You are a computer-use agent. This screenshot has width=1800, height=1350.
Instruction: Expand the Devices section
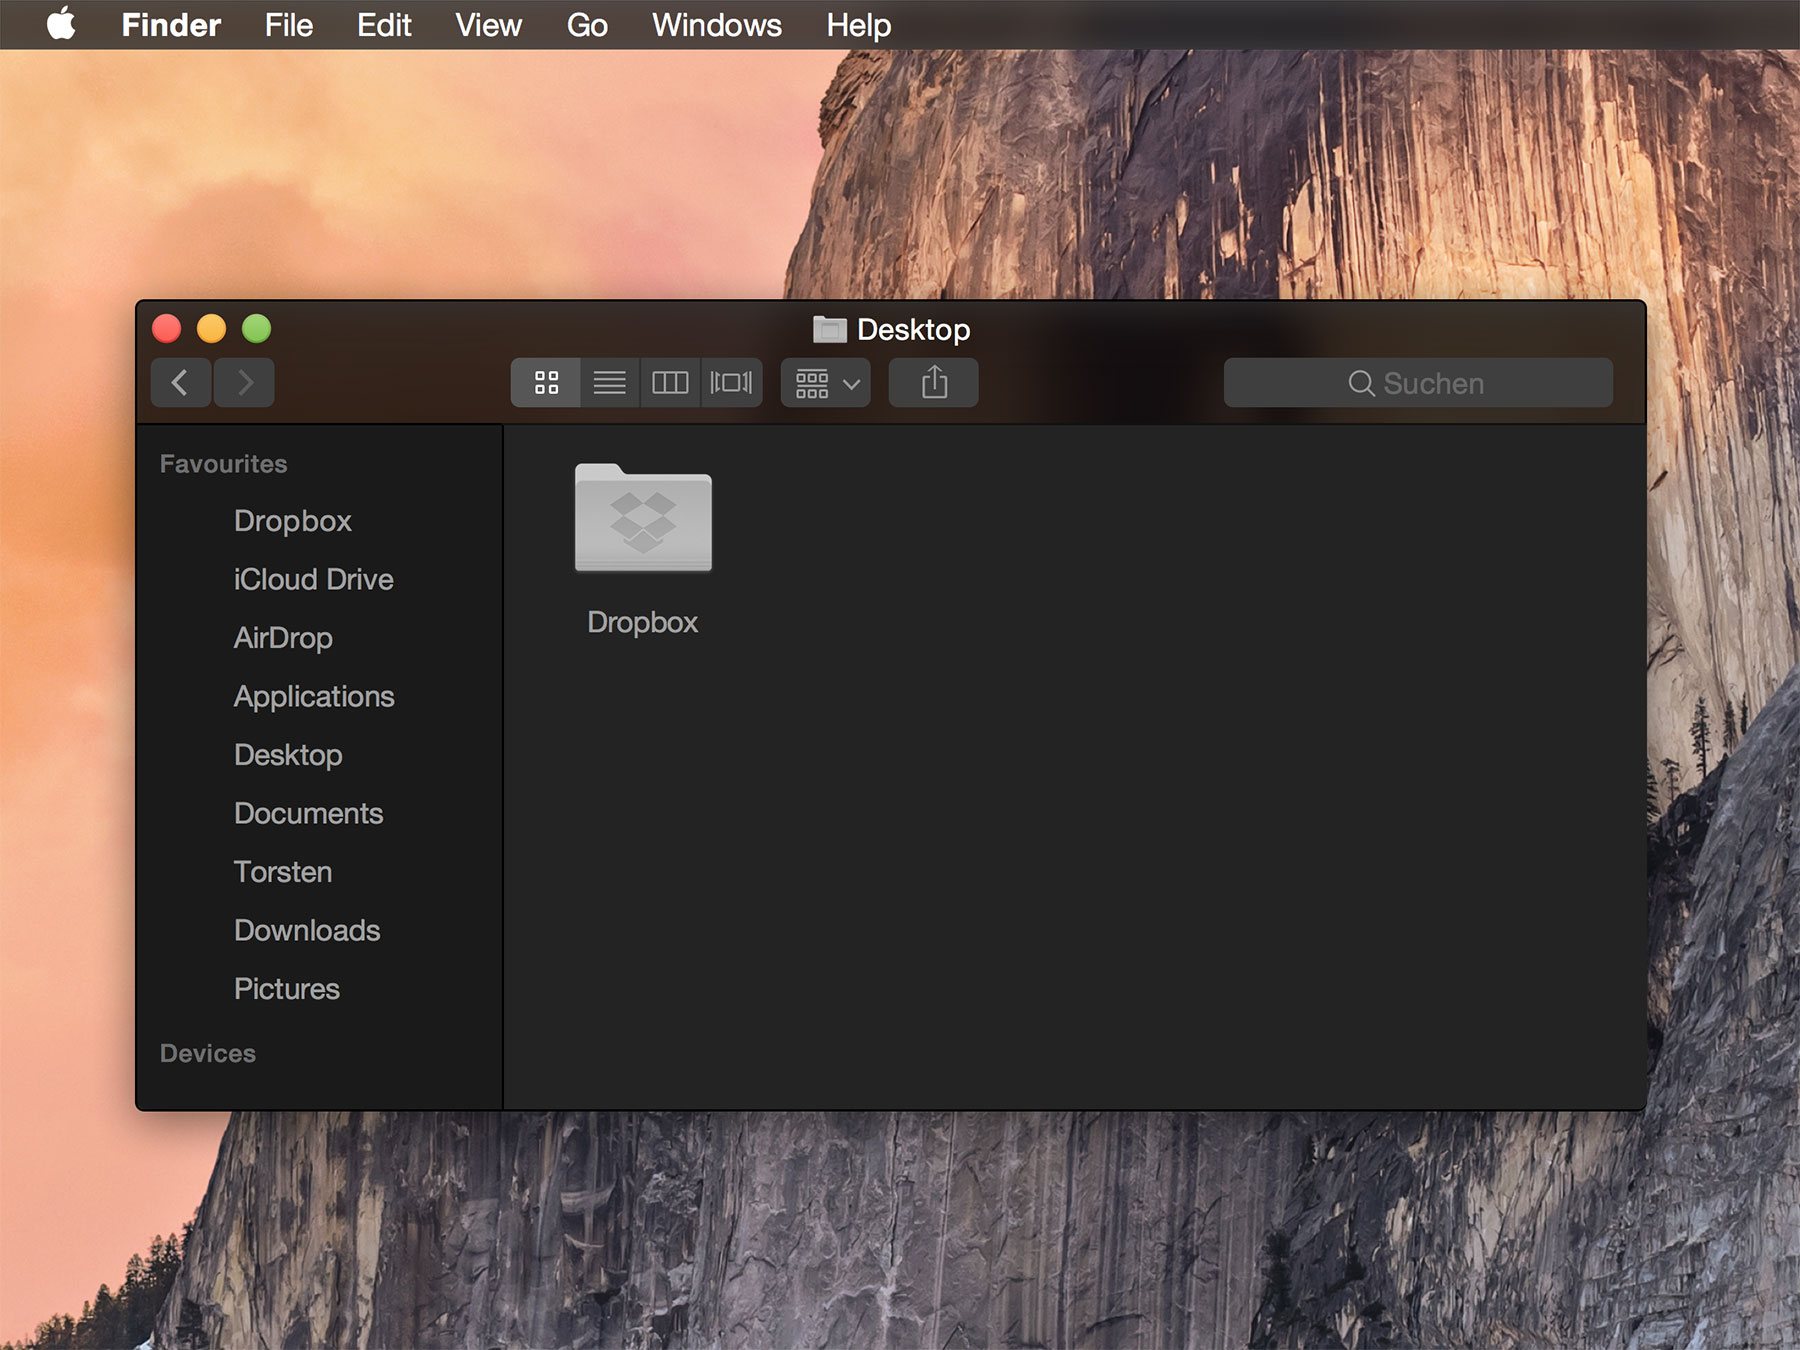coord(208,1053)
